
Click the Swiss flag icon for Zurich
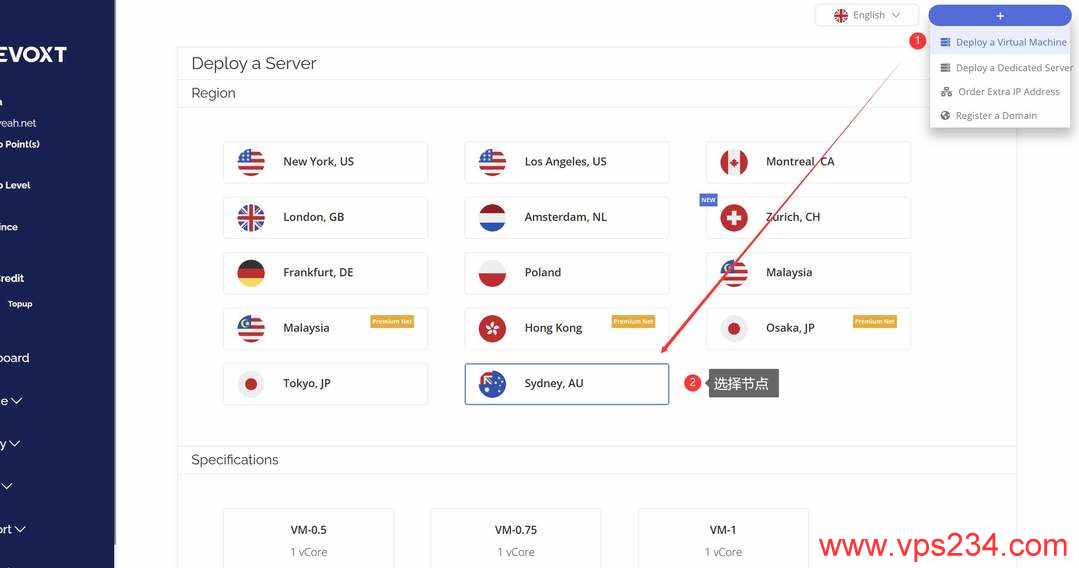pos(734,218)
